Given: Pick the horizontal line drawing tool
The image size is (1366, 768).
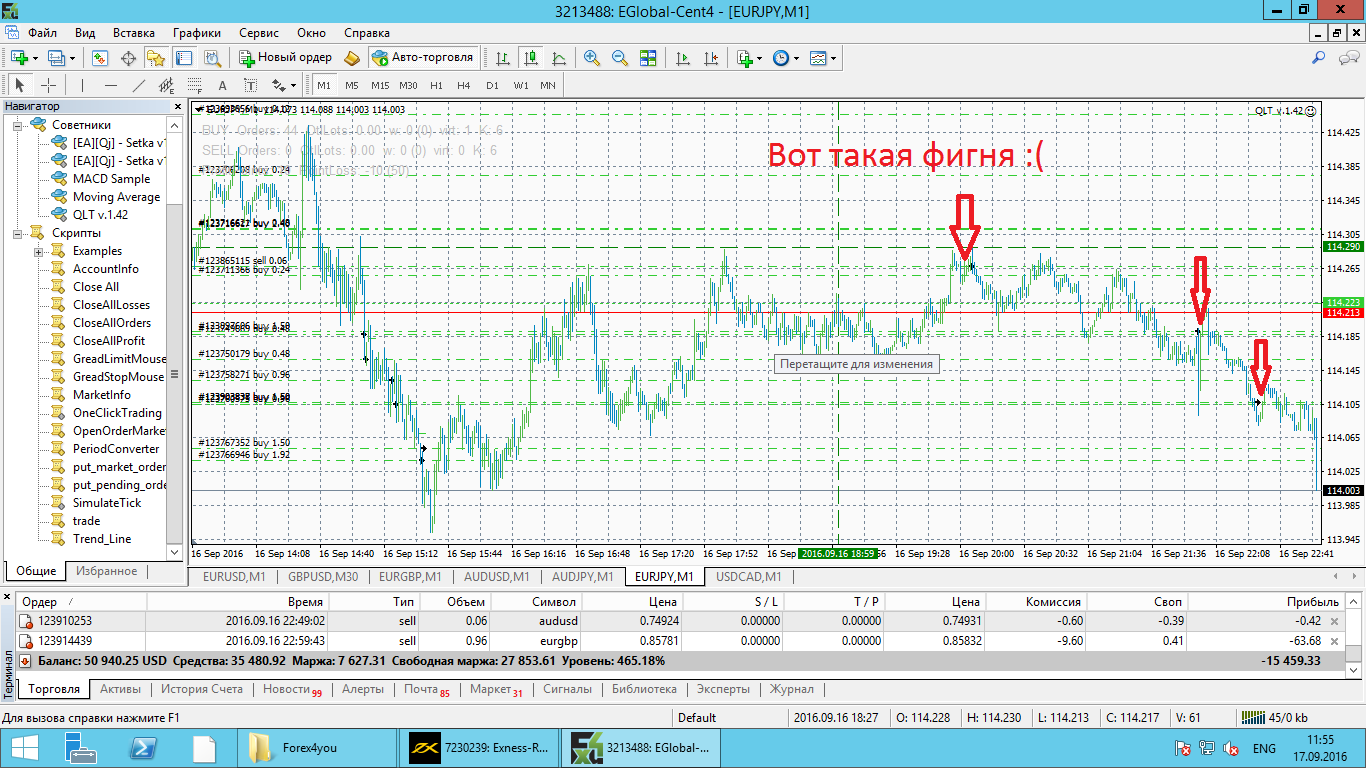Looking at the screenshot, I should [110, 85].
